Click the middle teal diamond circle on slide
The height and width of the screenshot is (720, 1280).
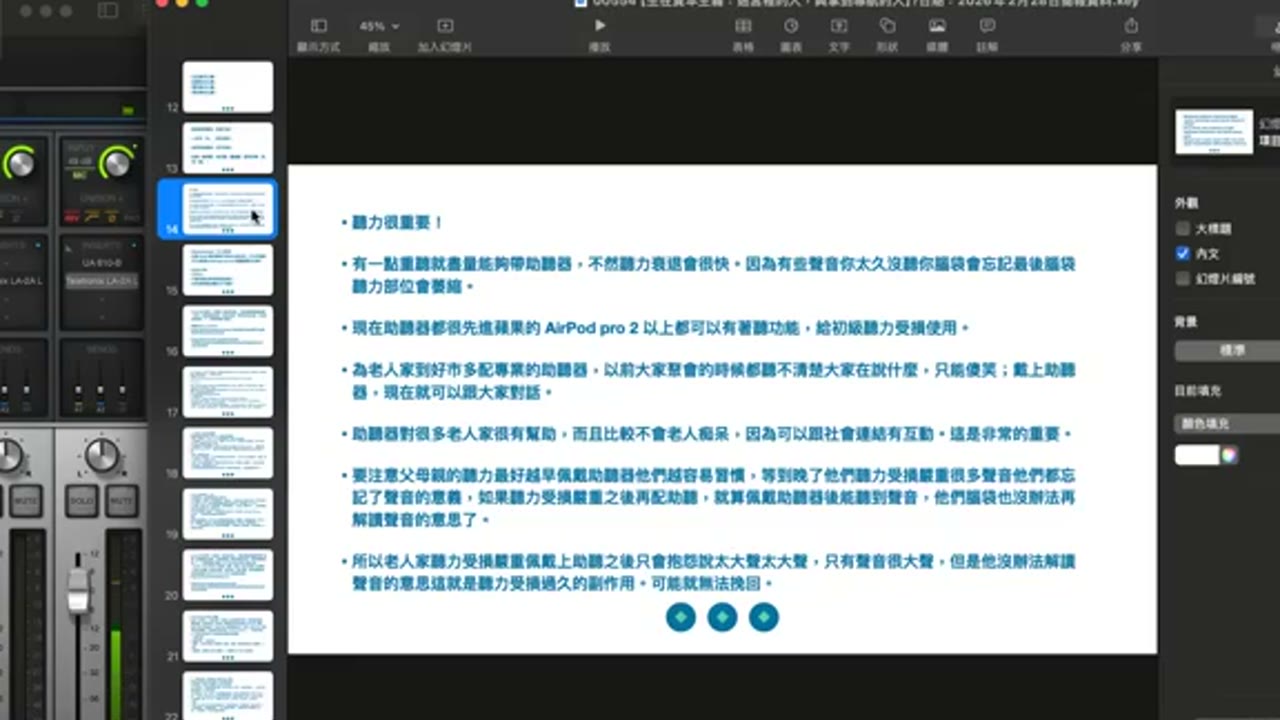(x=722, y=617)
